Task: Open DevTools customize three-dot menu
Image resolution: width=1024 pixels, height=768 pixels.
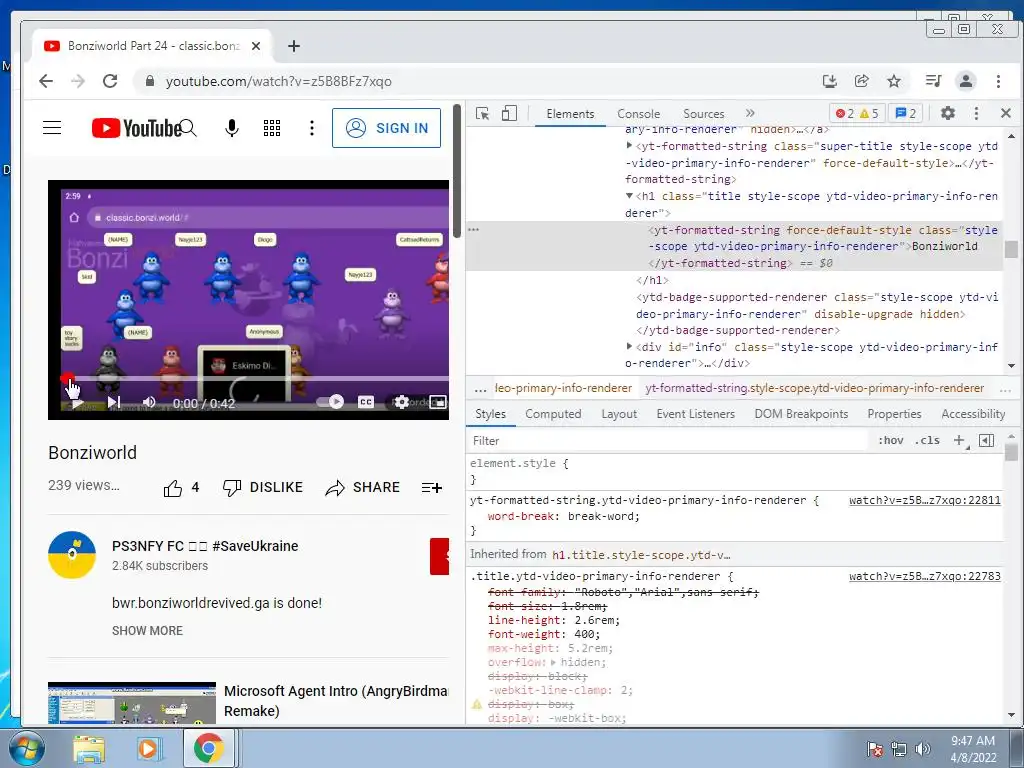Action: 976,113
